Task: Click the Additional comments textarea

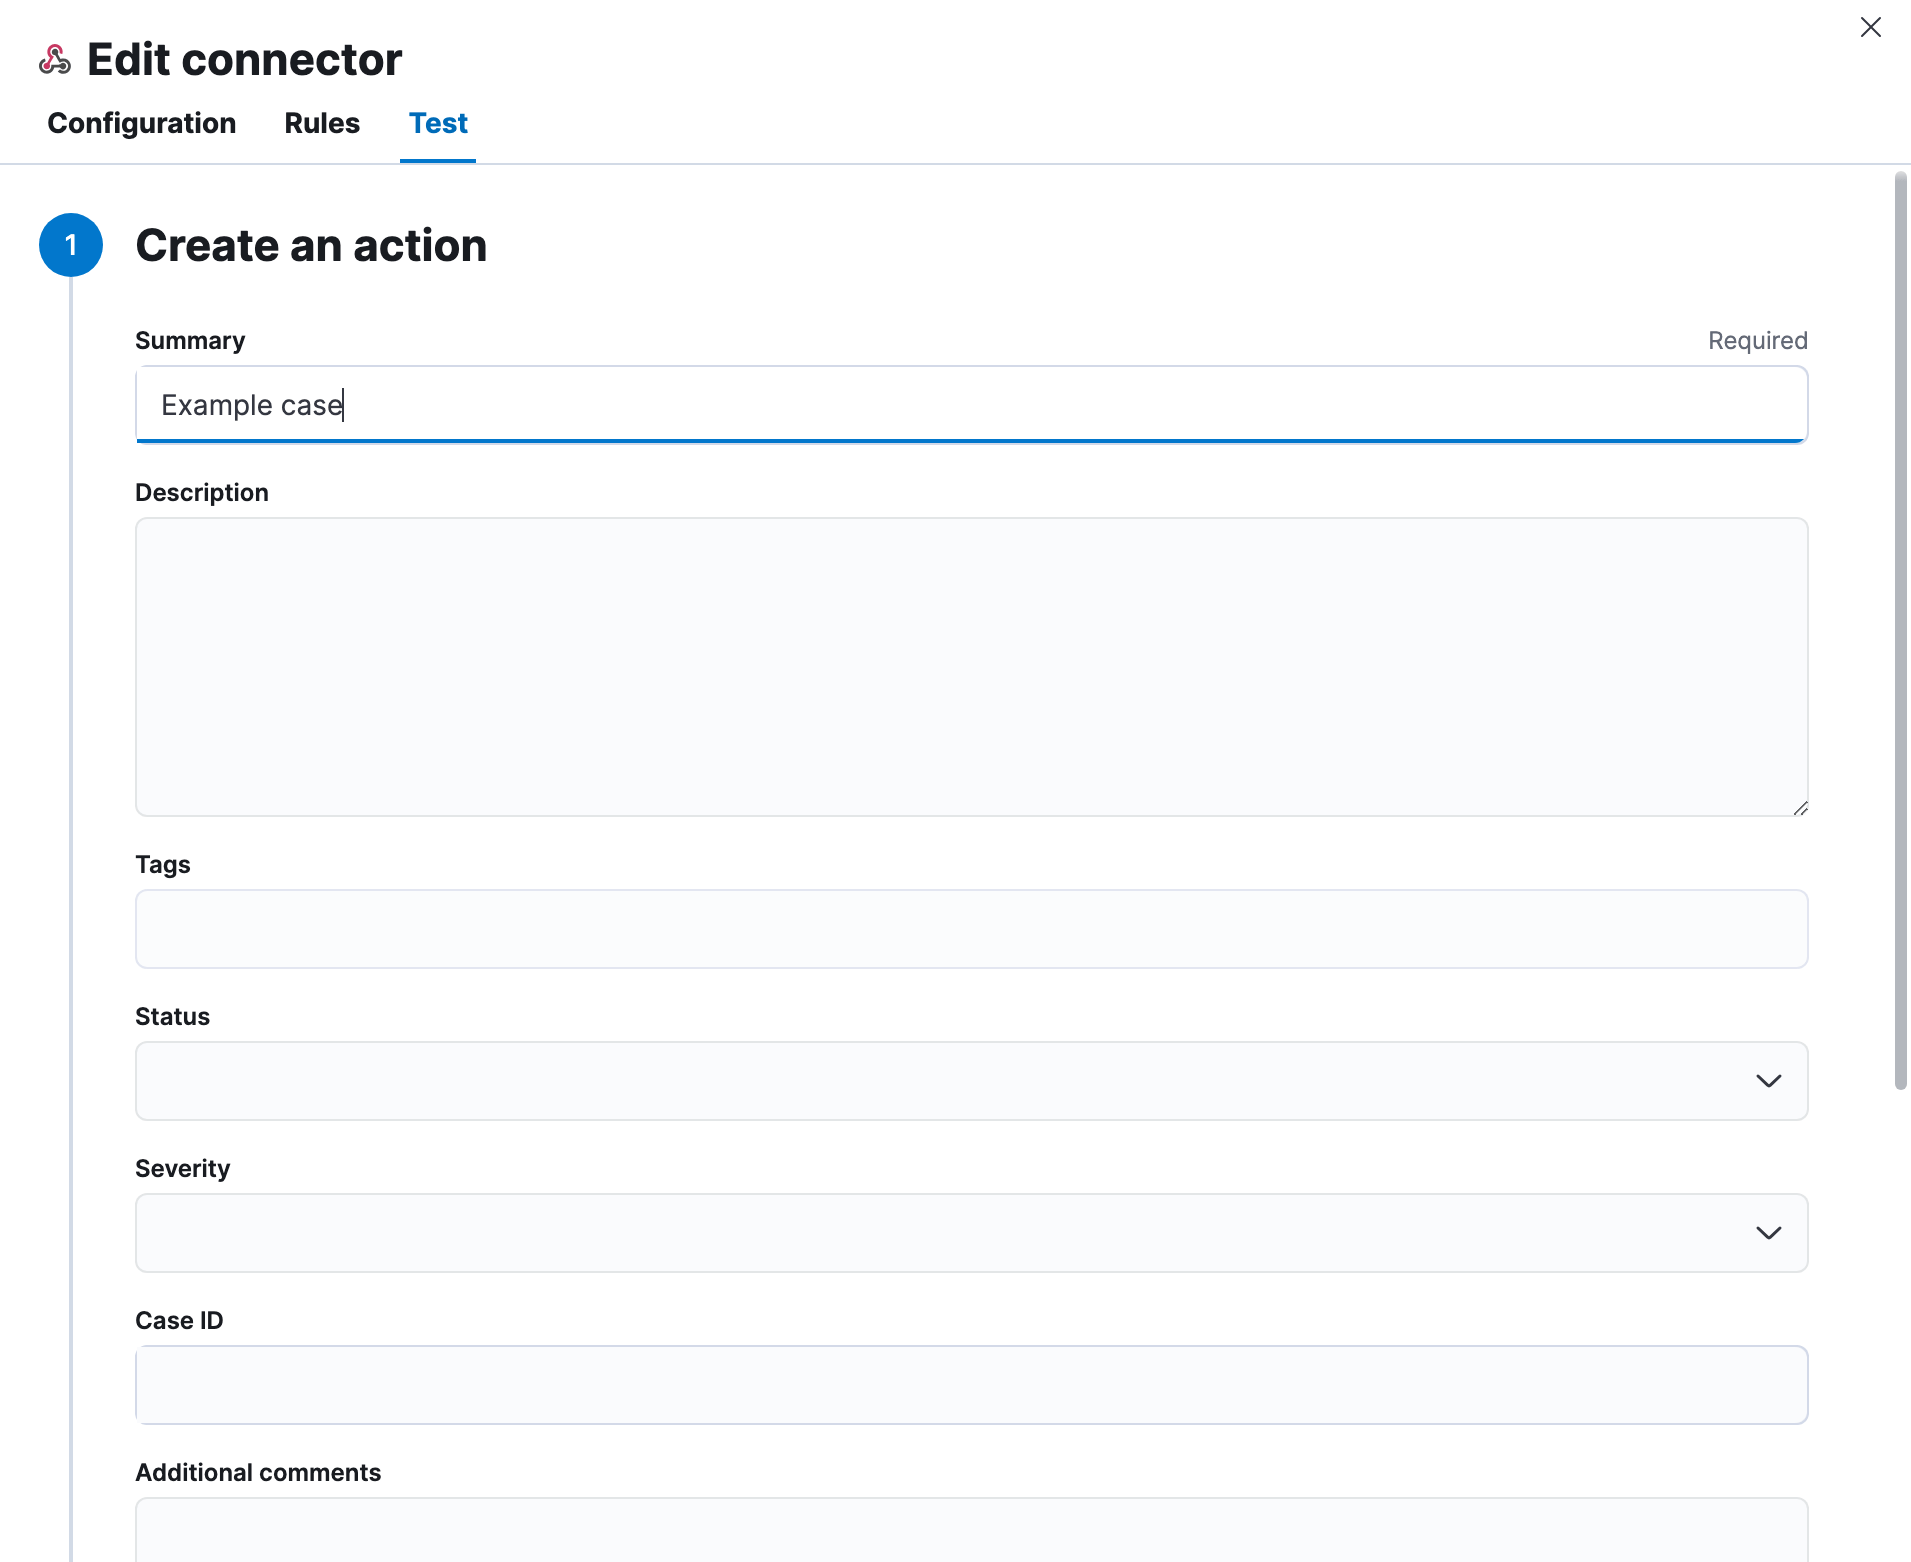Action: pos(970,1535)
